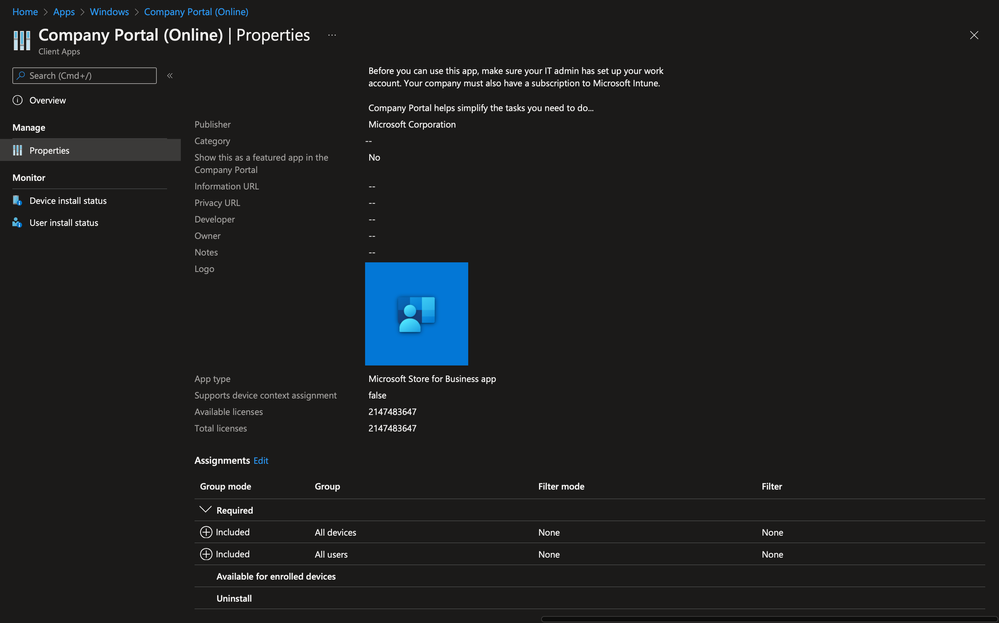Screen dimensions: 999x623
Task: Click the magnifier icon in search box
Action: [21, 75]
